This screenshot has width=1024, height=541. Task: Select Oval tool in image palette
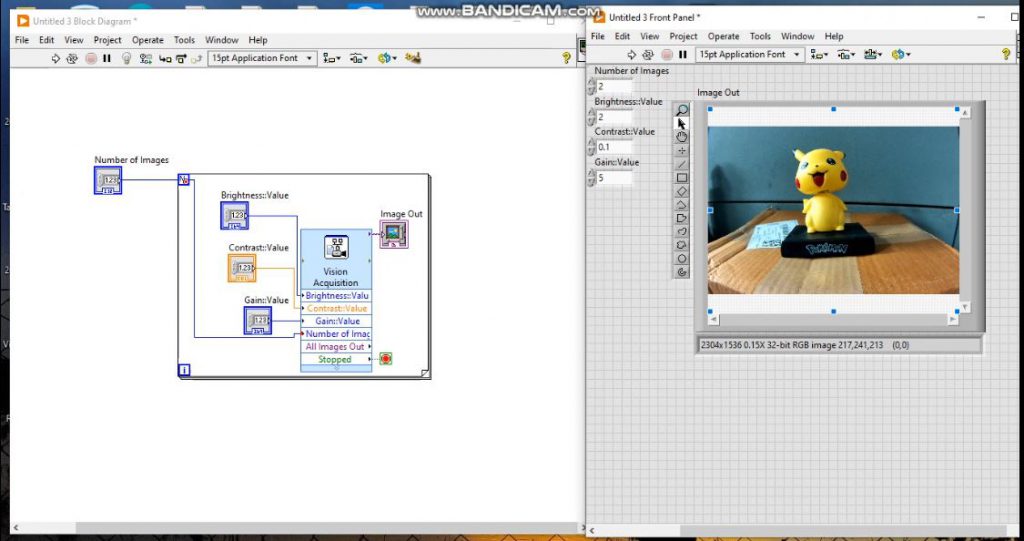682,259
